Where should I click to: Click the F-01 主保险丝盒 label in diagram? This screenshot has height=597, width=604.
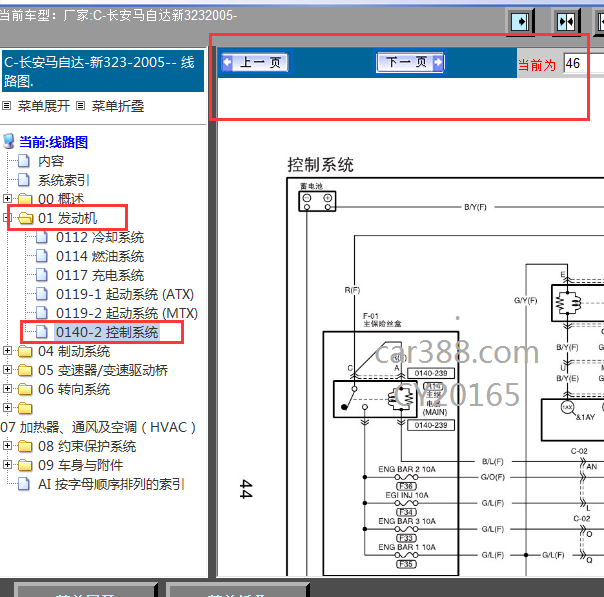[x=382, y=320]
